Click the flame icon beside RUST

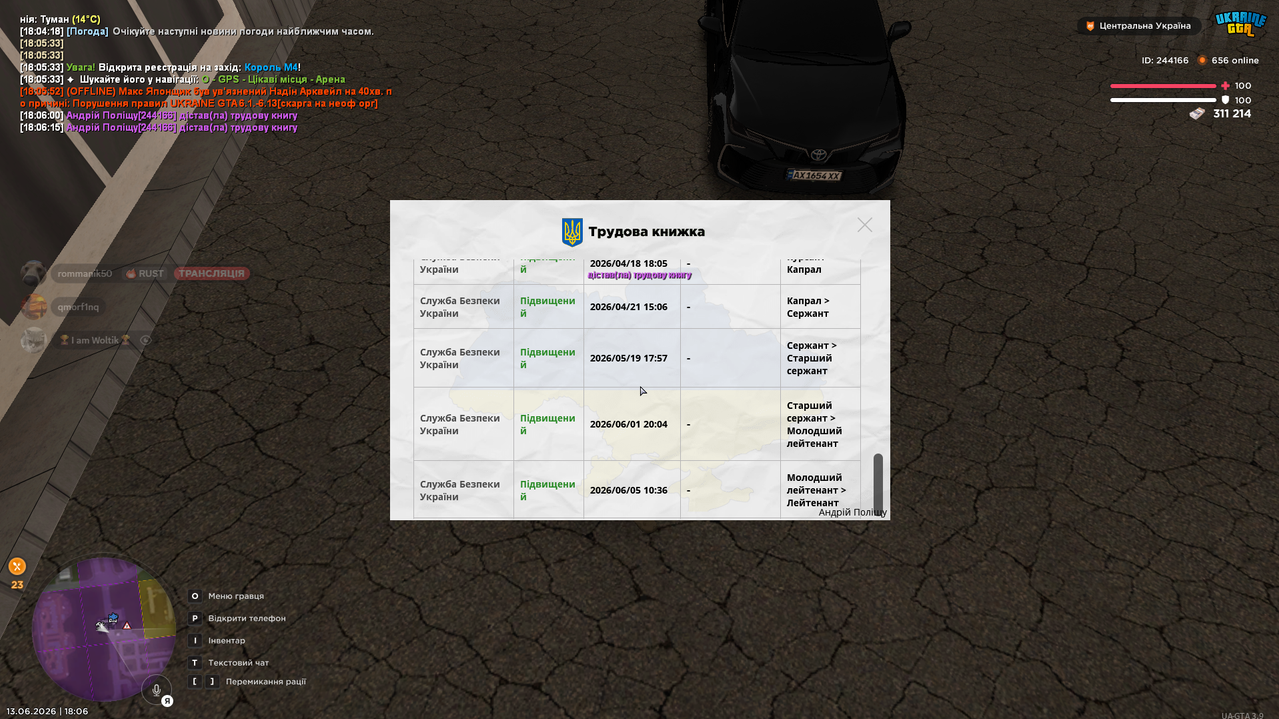[130, 273]
